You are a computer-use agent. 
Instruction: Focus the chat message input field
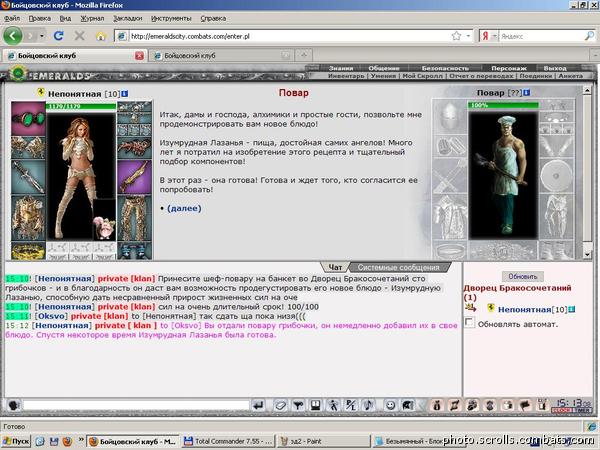click(x=136, y=405)
